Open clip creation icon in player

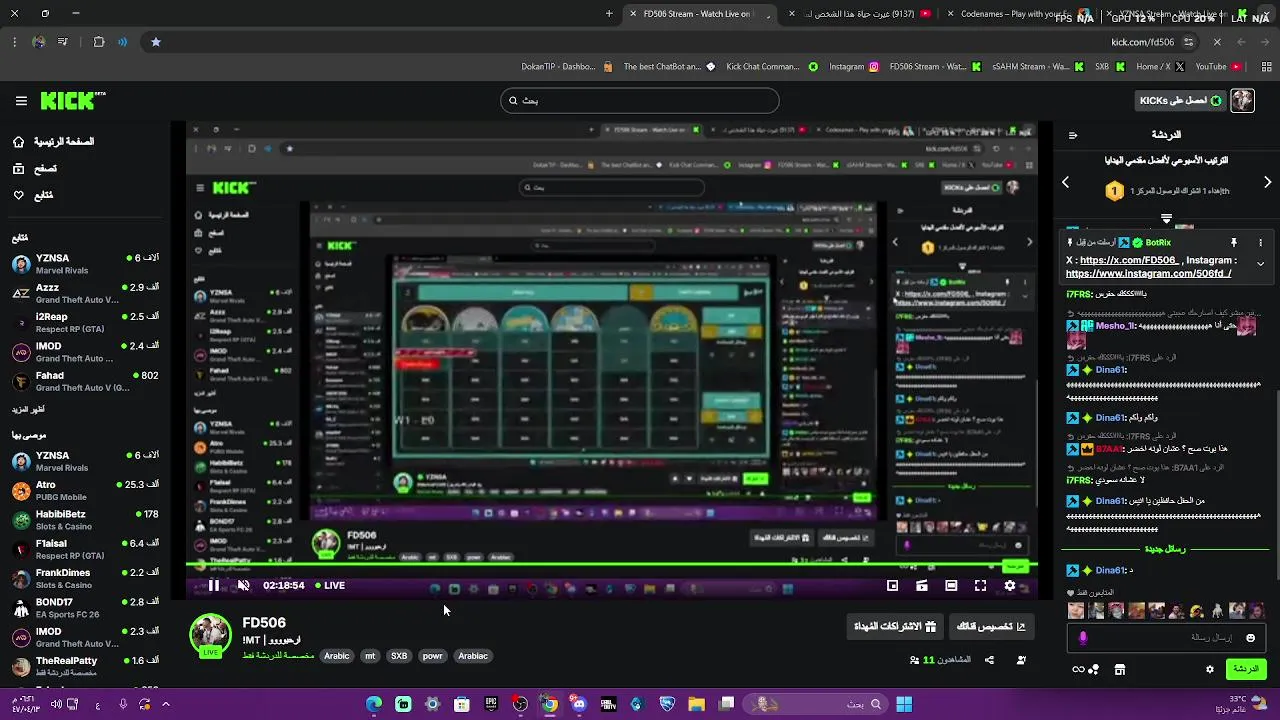[x=922, y=586]
